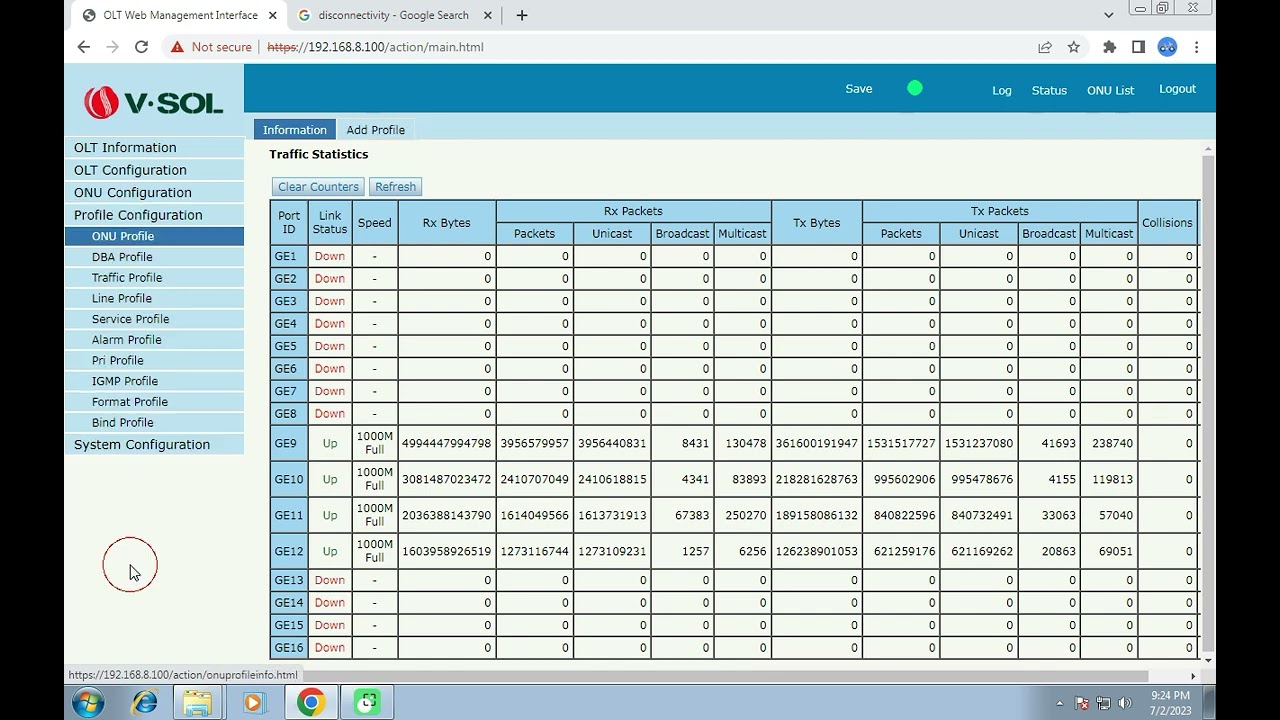Select Traffic Profile in sidebar
The width and height of the screenshot is (1280, 720).
[155, 278]
